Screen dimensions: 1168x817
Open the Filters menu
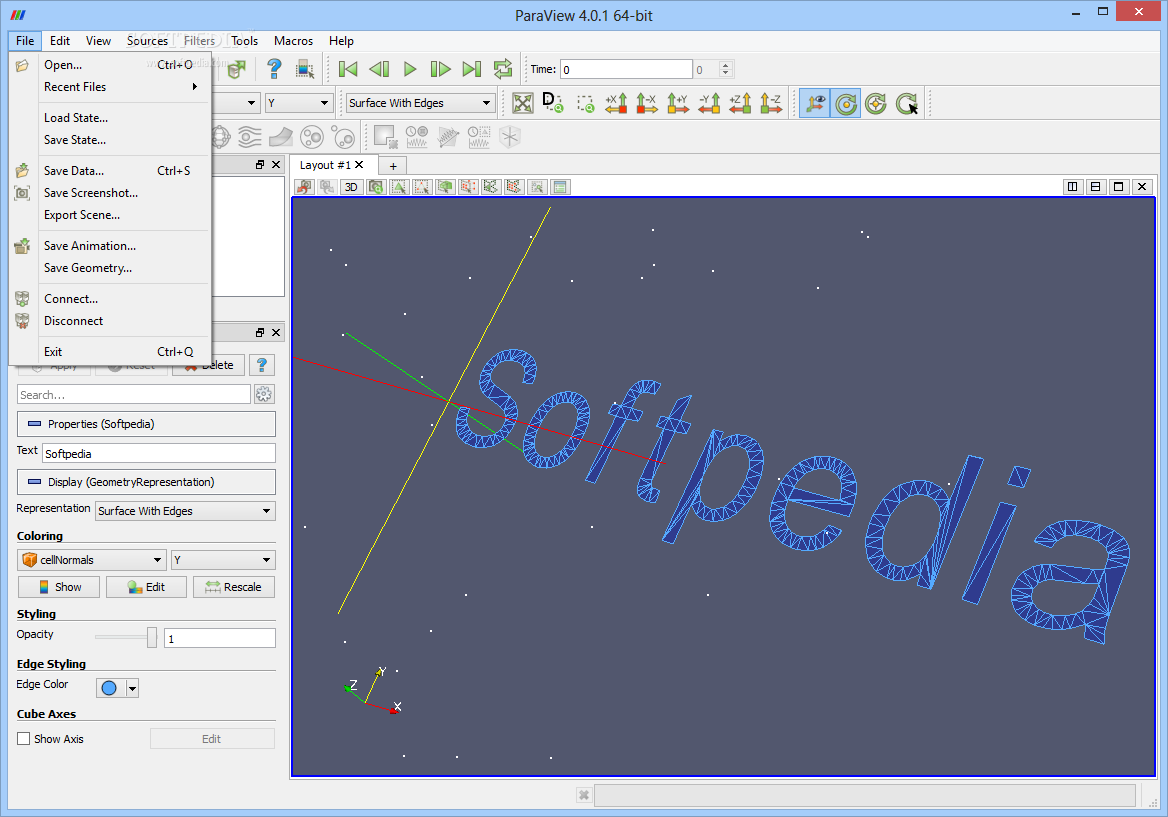200,41
